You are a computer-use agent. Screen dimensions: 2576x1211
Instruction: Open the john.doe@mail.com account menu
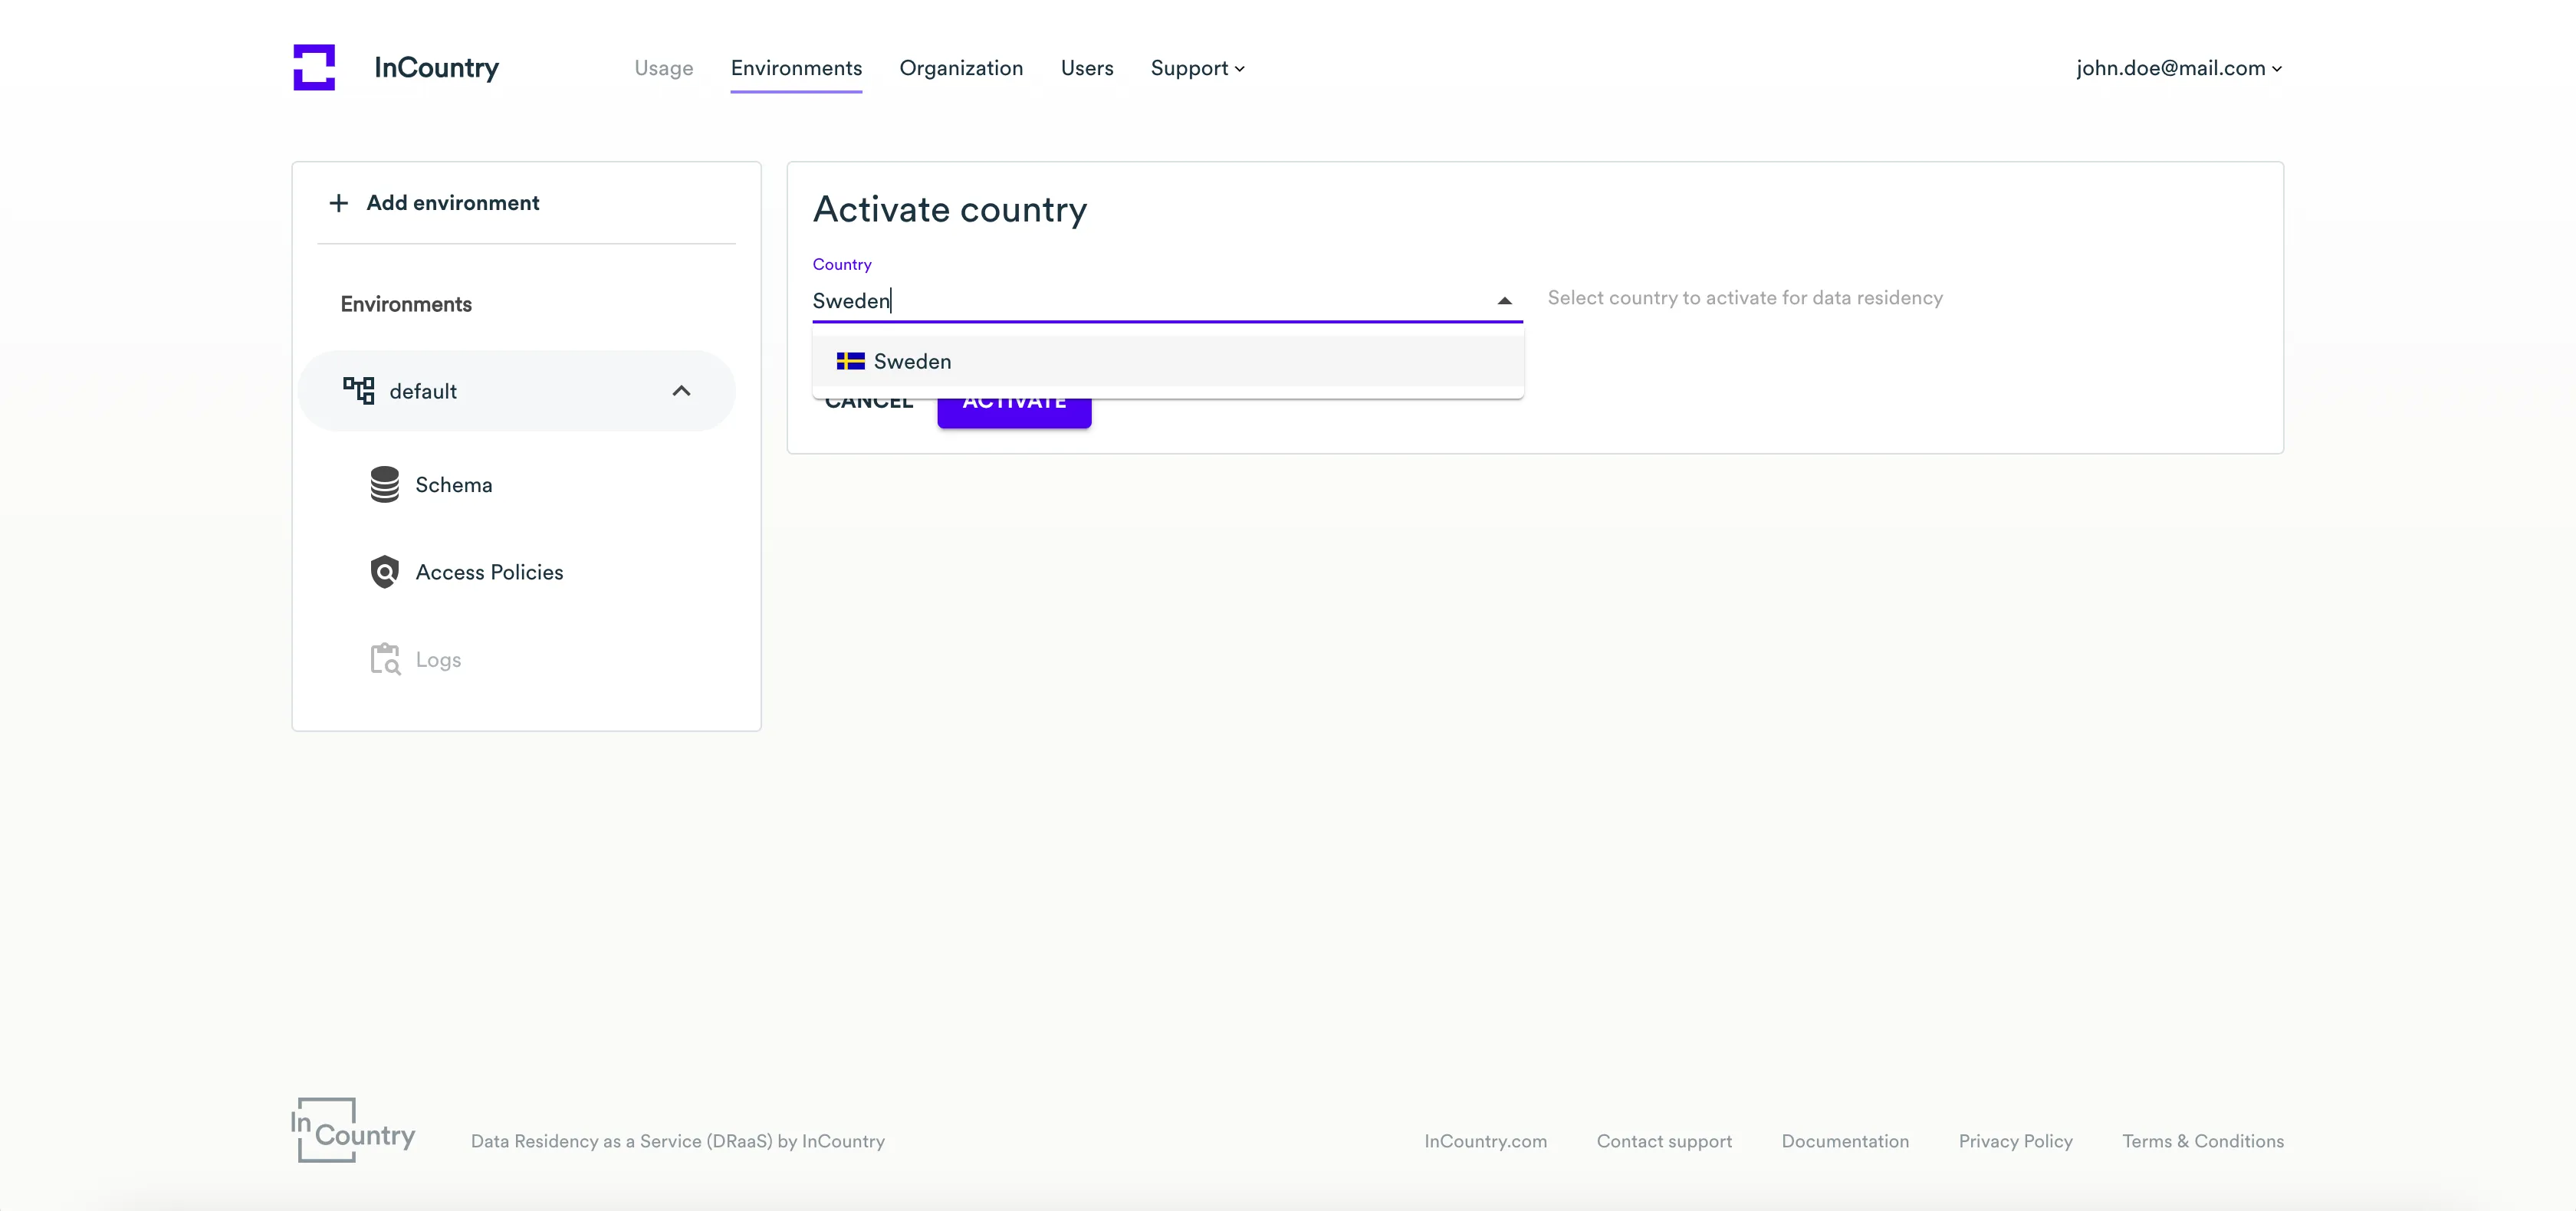[2178, 68]
